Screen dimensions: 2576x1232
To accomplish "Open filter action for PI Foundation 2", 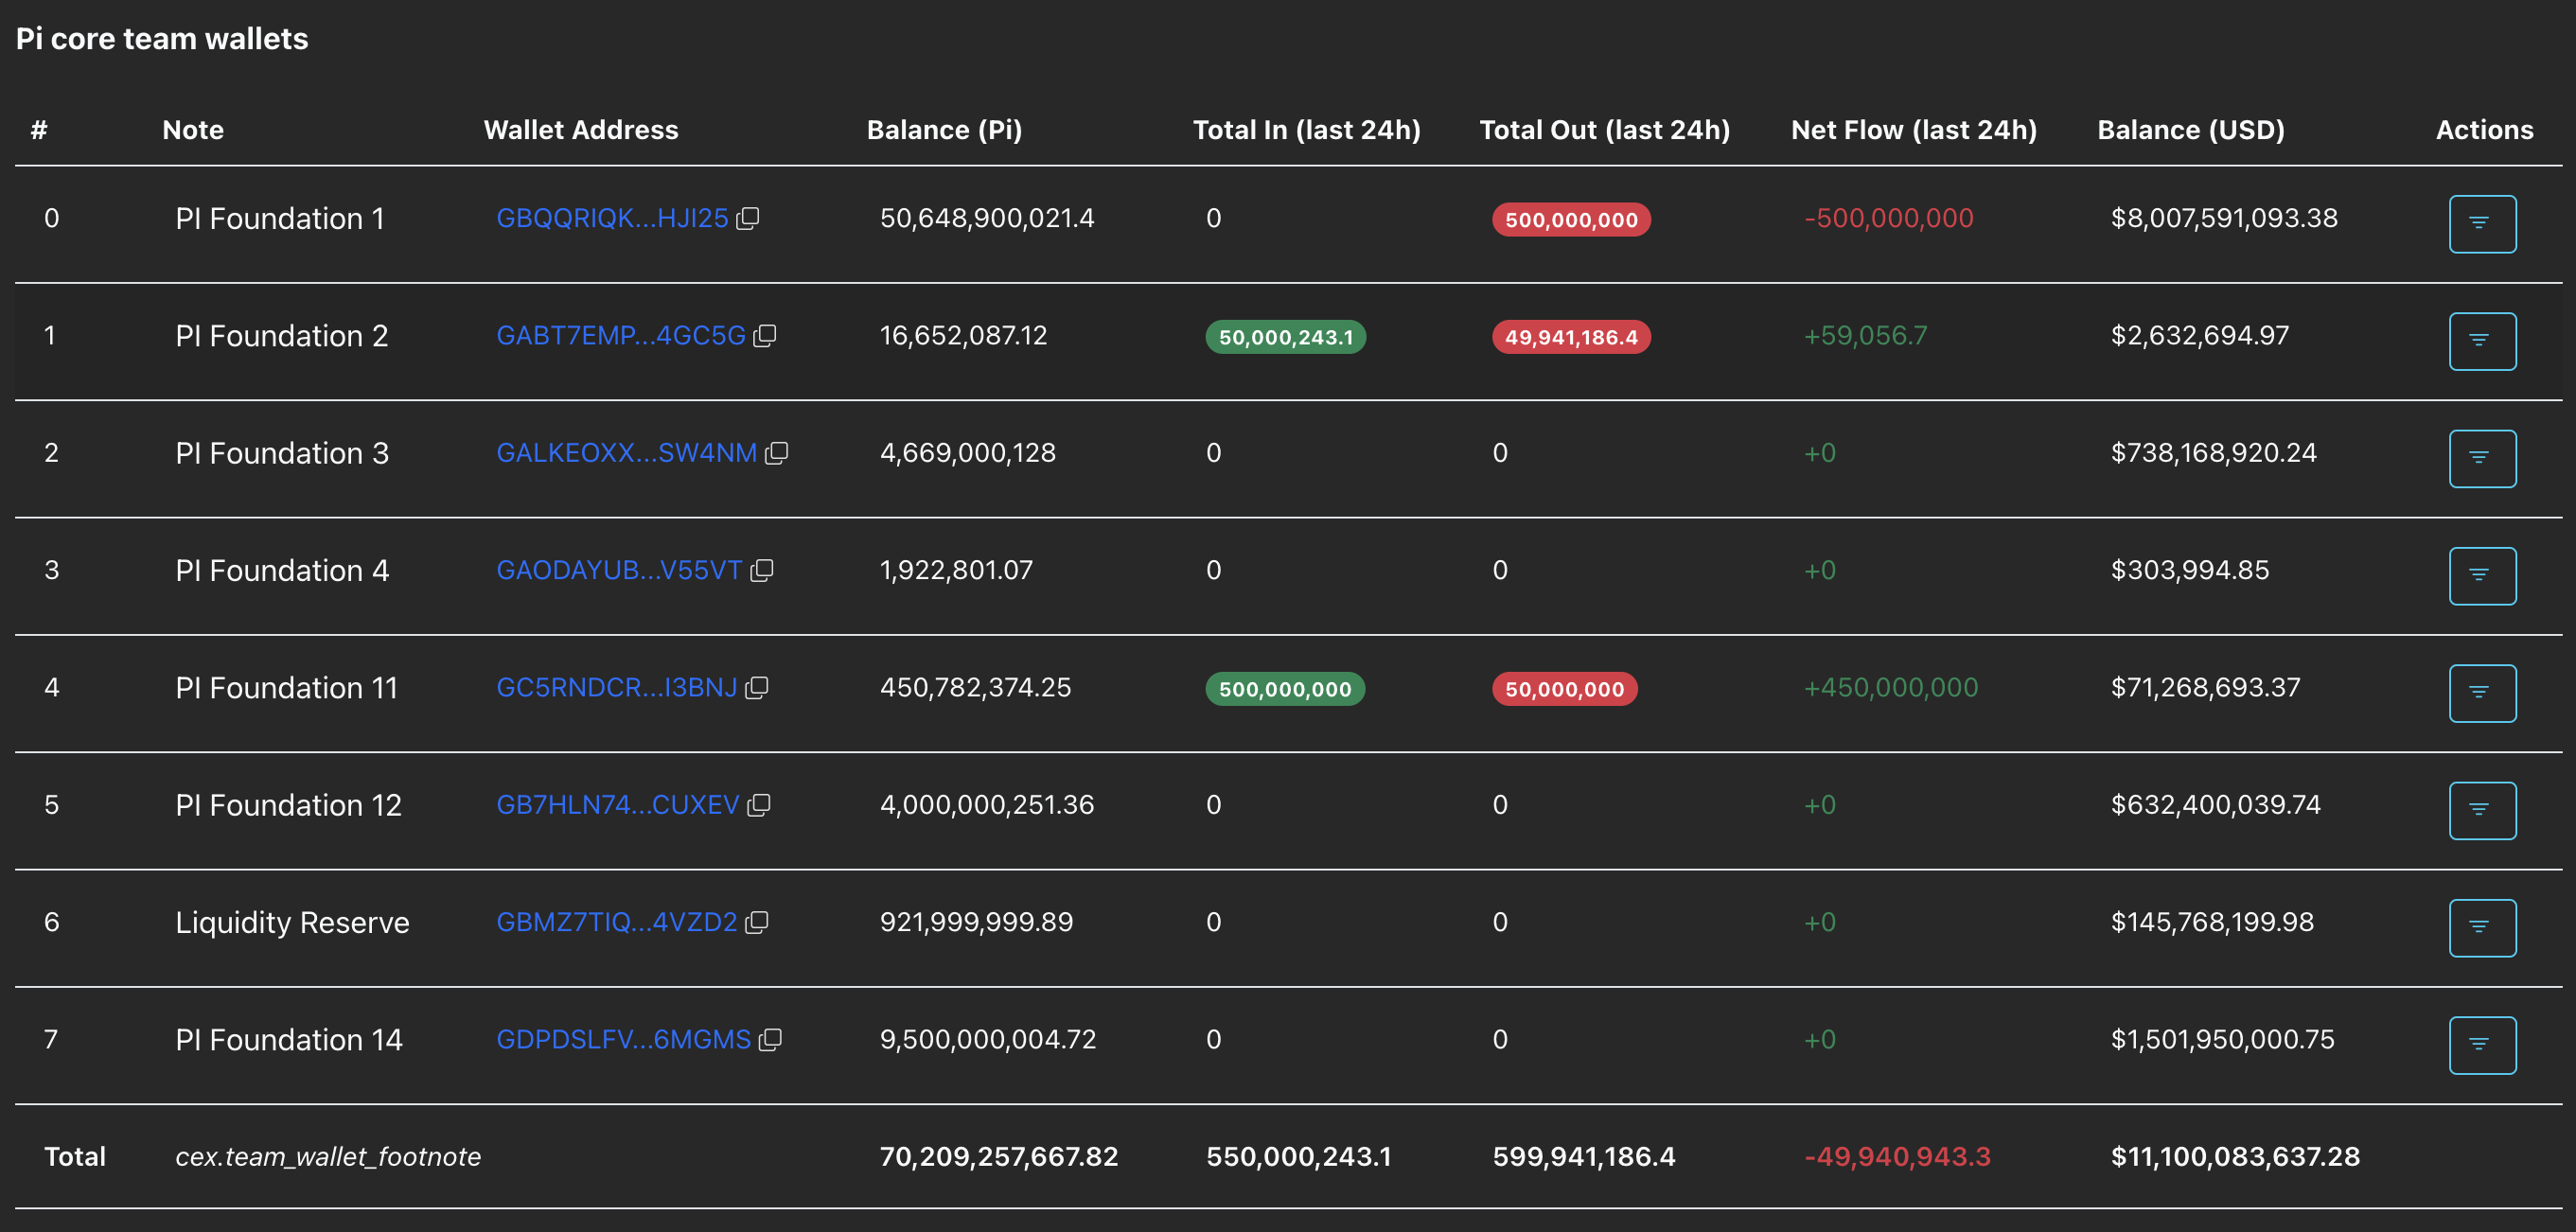I will 2481,341.
